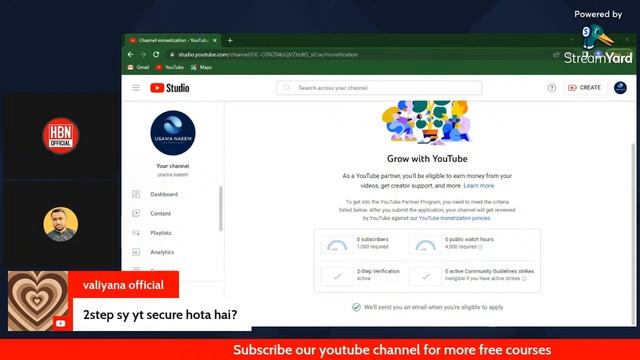640x360 pixels.
Task: Click the bearded man participant avatar
Action: coord(61,224)
